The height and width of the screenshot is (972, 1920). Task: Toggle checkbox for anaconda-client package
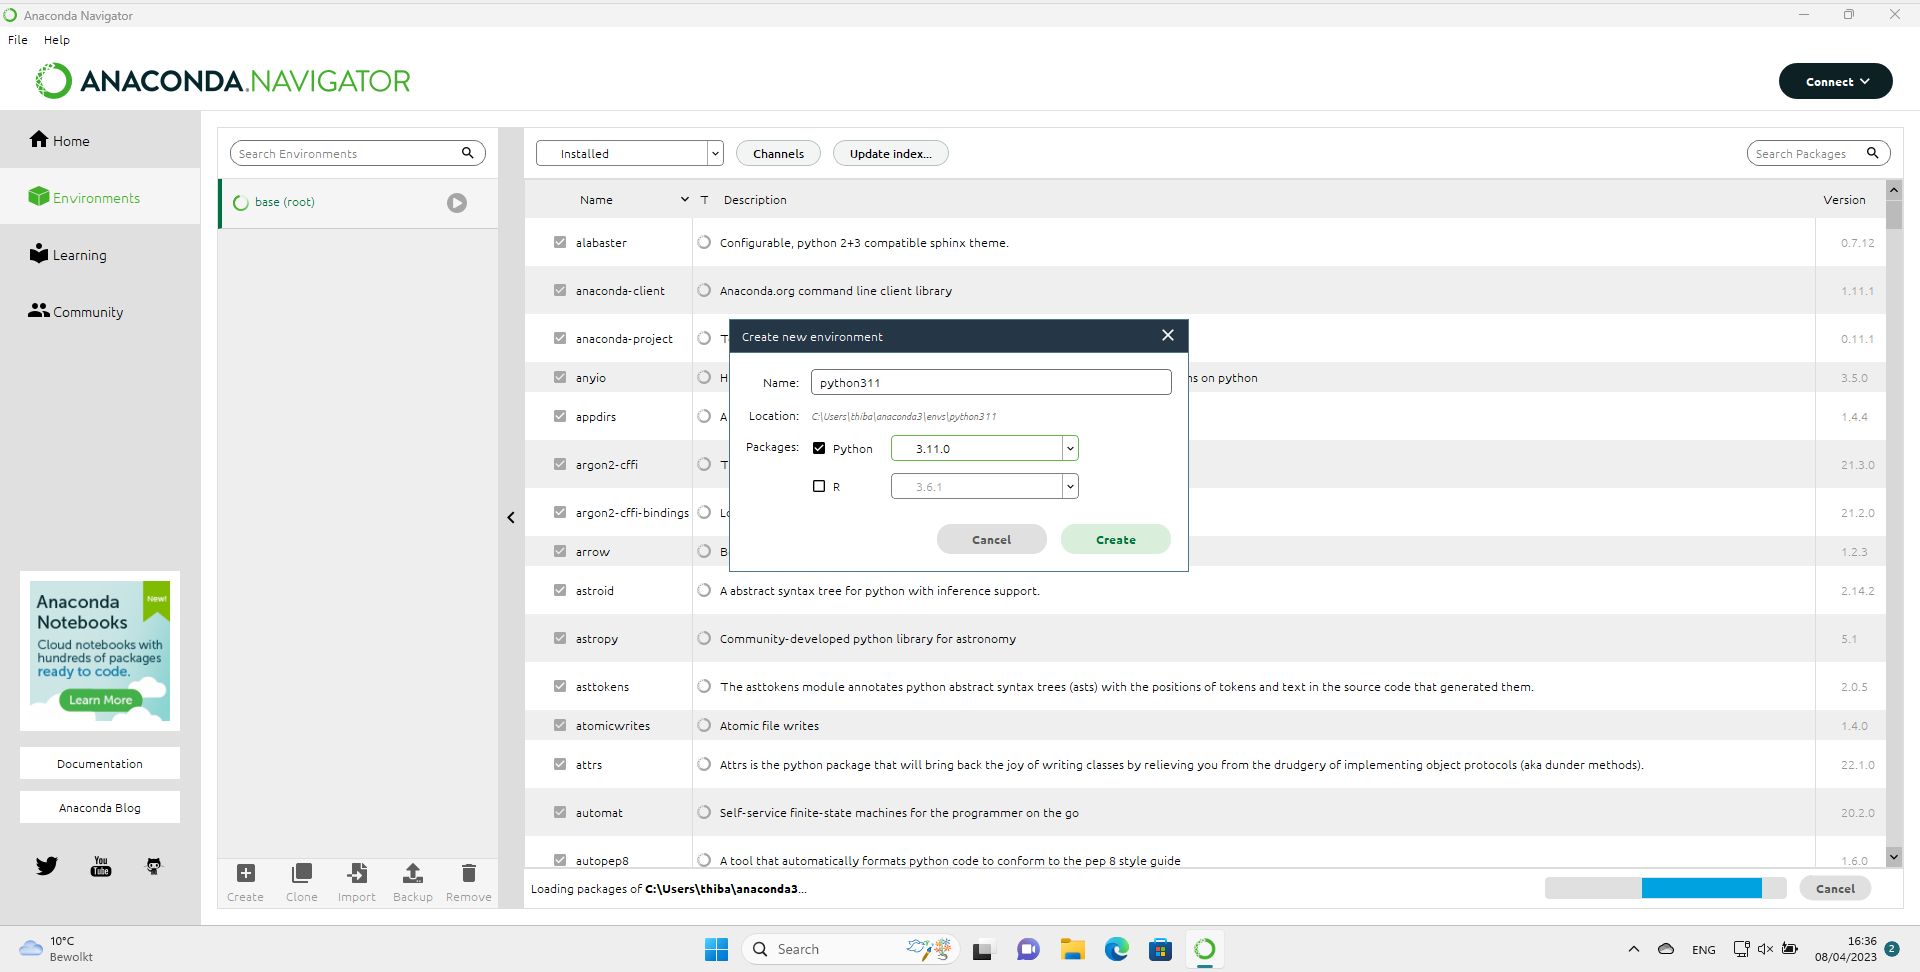pos(560,290)
